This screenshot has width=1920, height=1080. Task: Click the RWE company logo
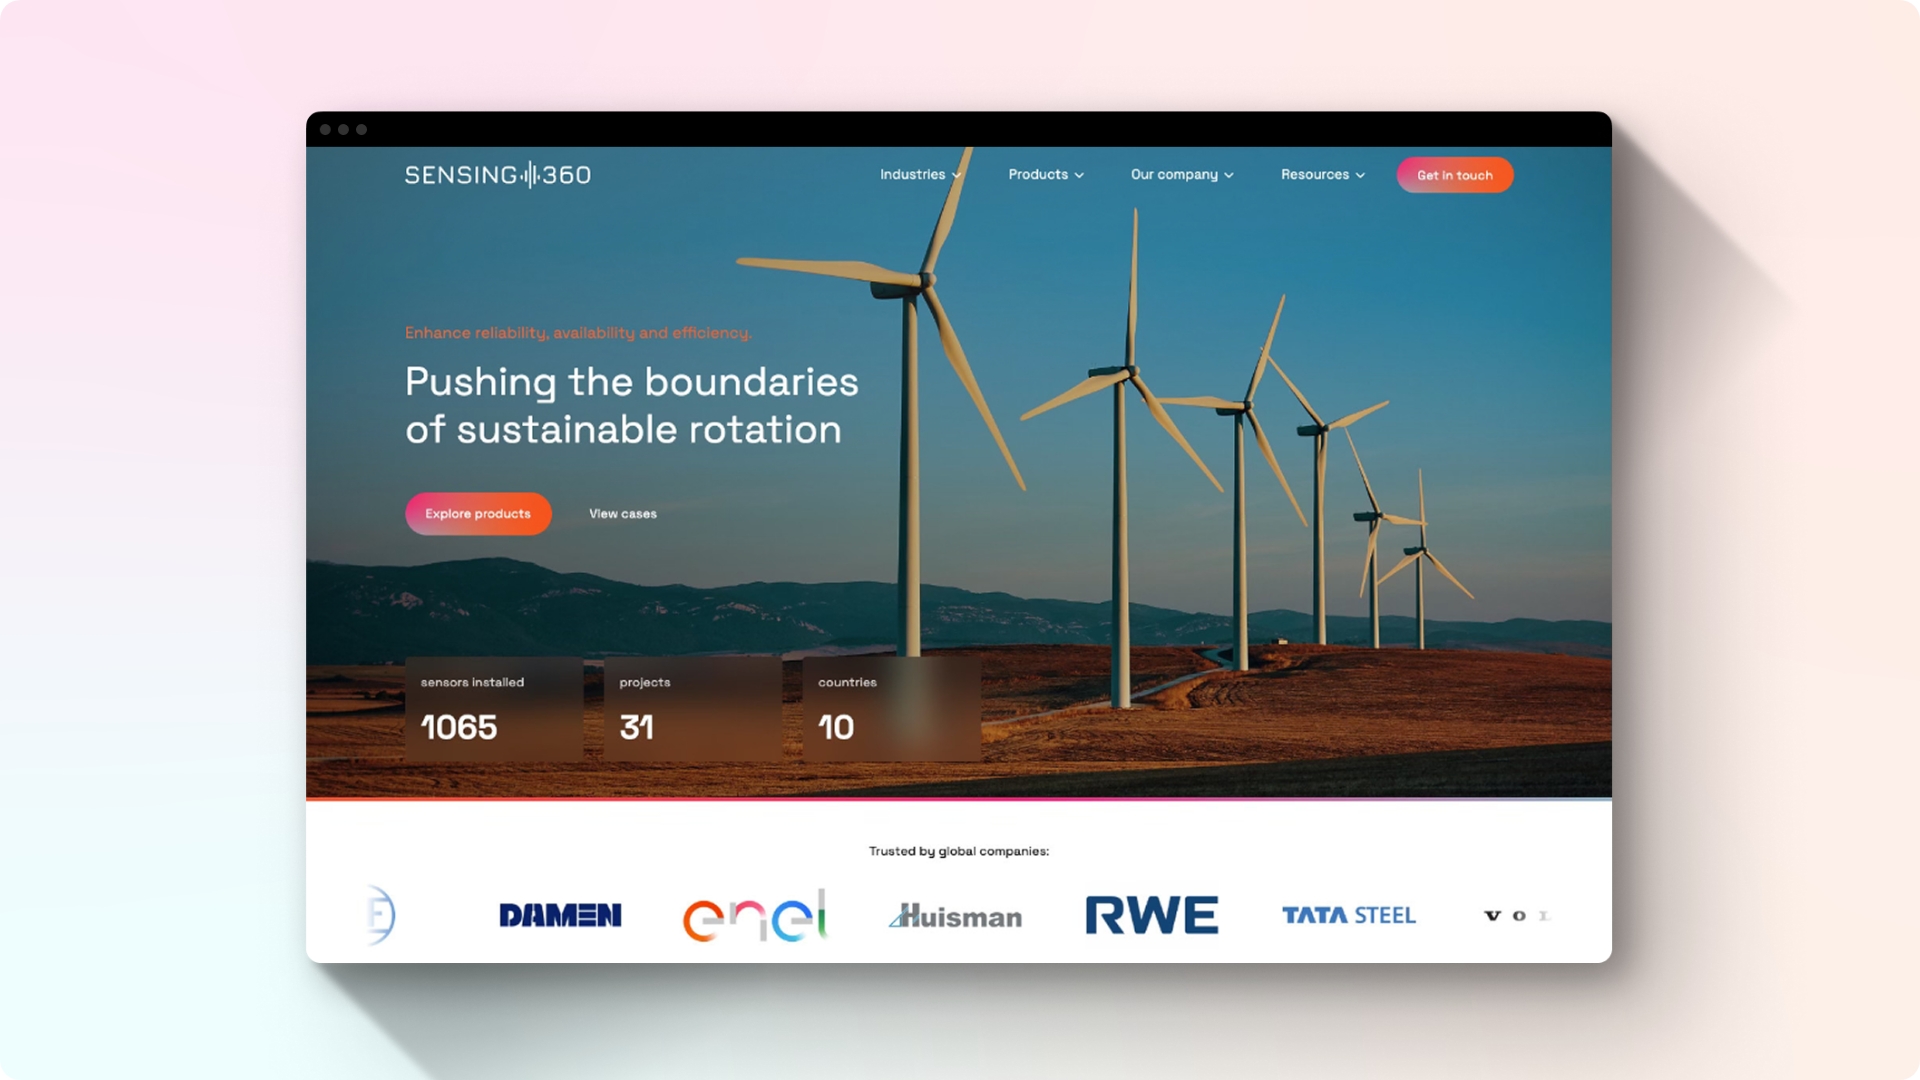tap(1152, 915)
